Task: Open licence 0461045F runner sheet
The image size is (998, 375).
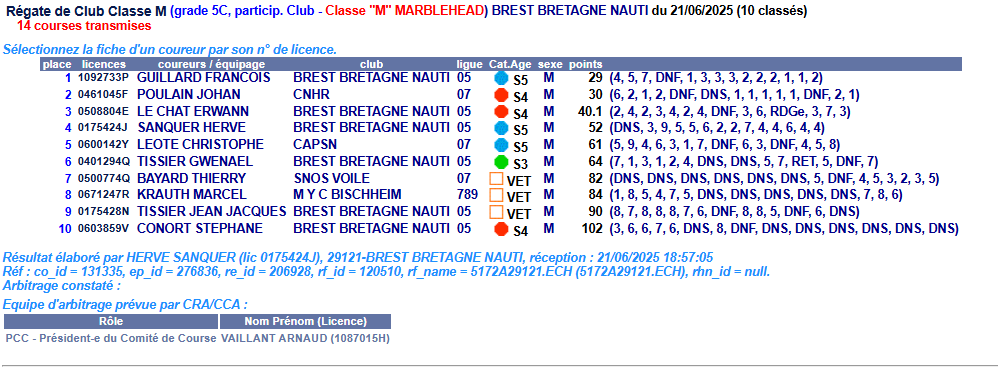Action: coord(103,95)
